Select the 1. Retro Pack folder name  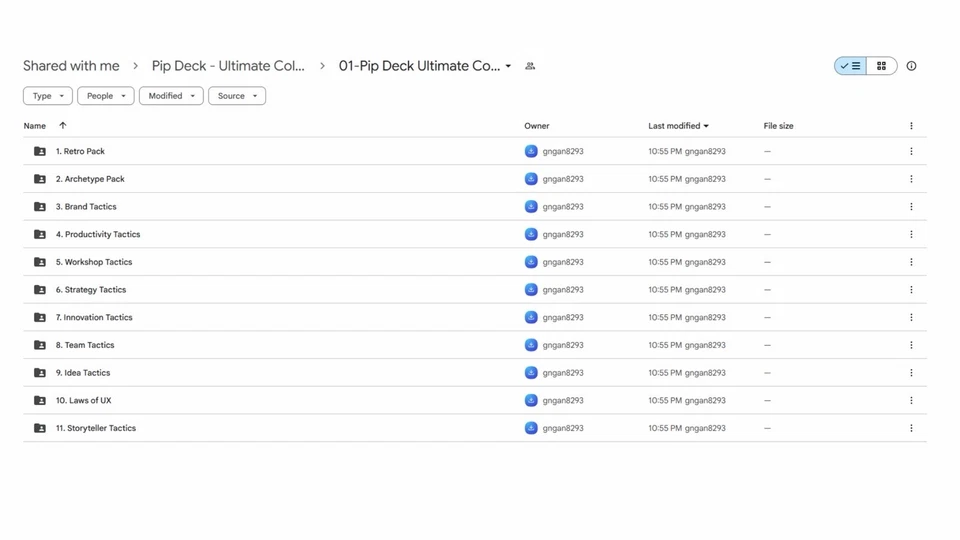[80, 151]
